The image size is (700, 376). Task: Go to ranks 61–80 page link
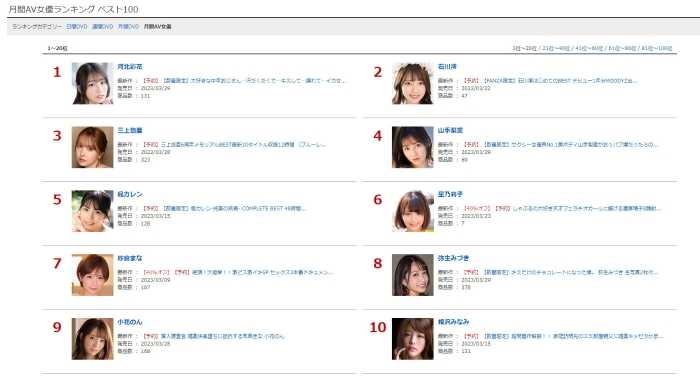click(622, 48)
